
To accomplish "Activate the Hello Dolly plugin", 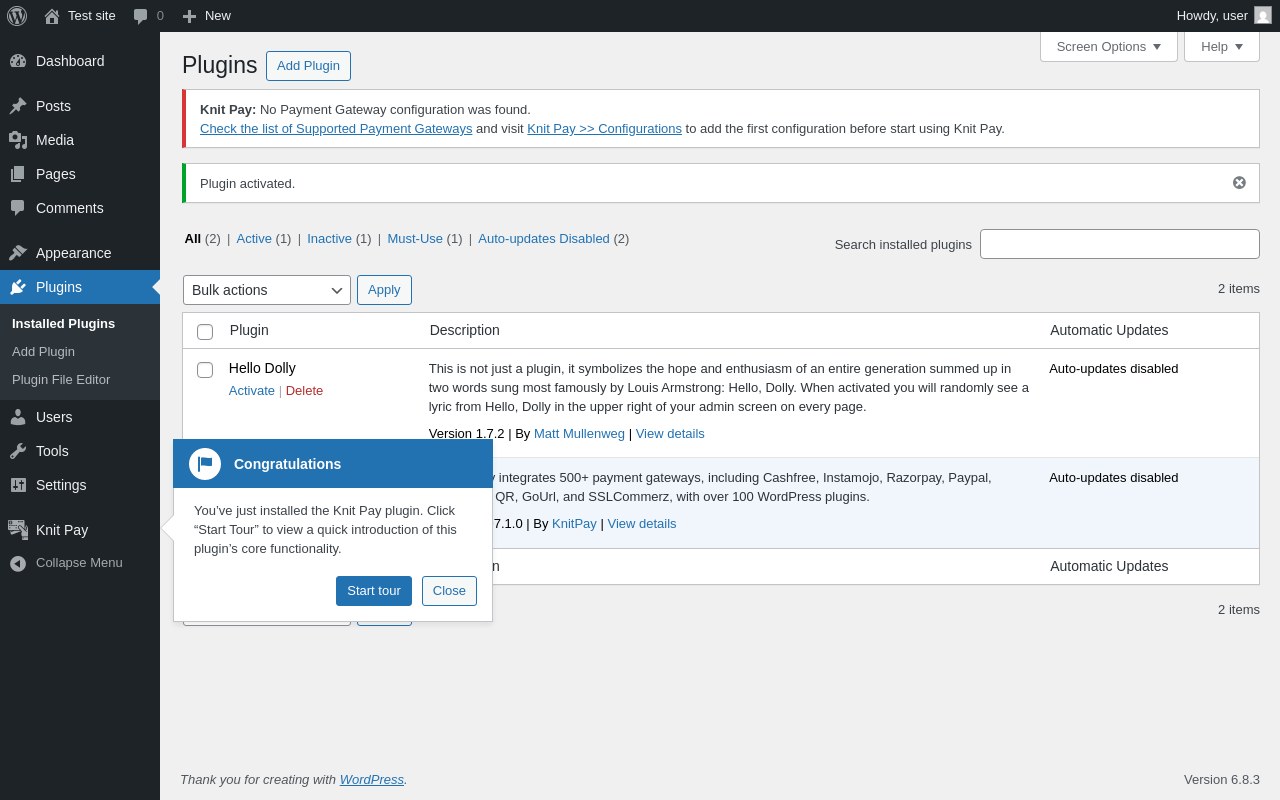I will click(251, 391).
